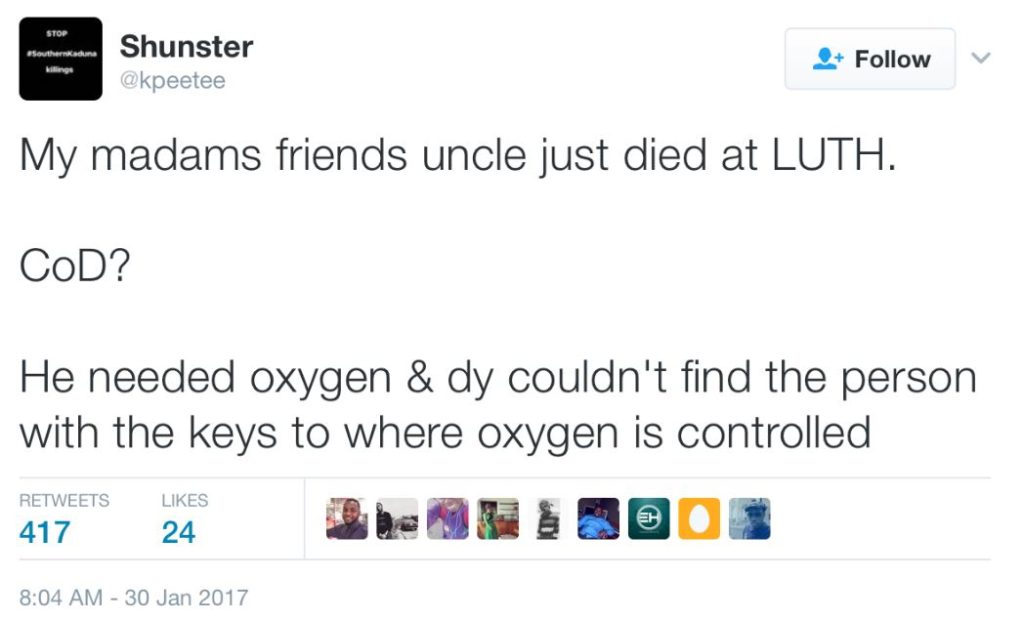Click the avatar with striped-shirt person

click(548, 519)
